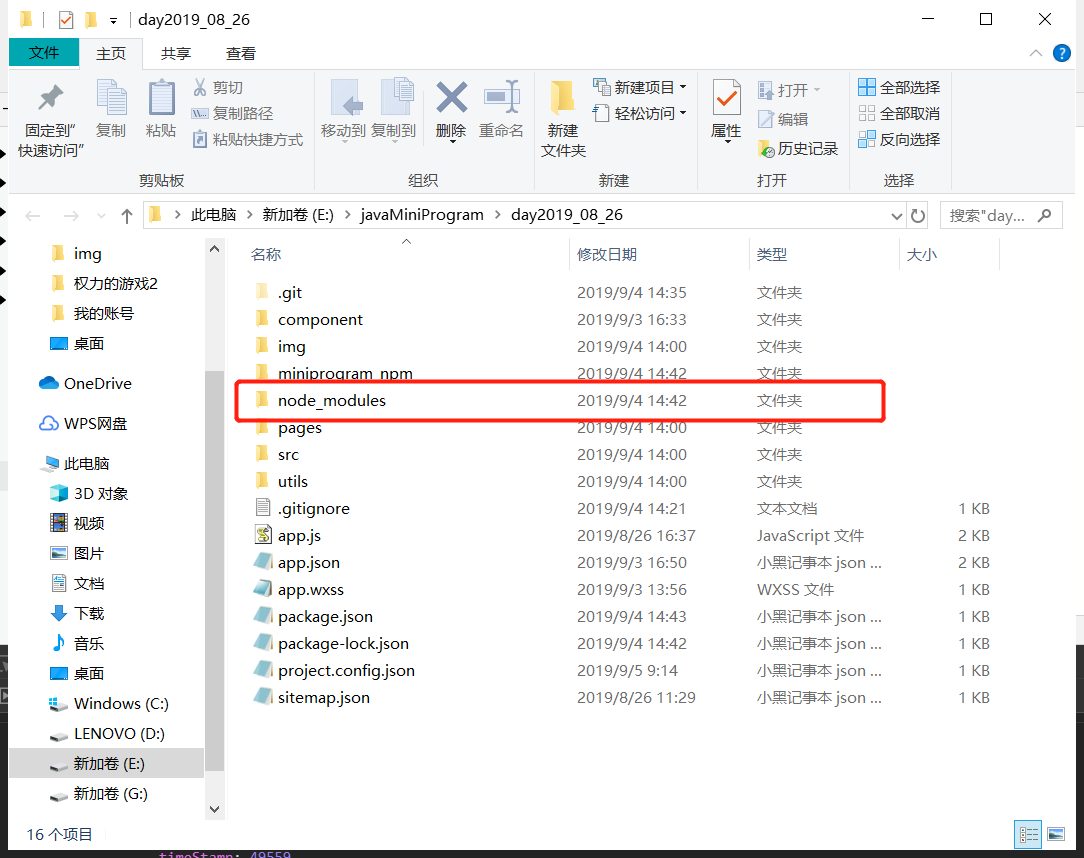Switch to View (查看) ribbon tab
Screen dimensions: 1084x858
click(x=241, y=54)
